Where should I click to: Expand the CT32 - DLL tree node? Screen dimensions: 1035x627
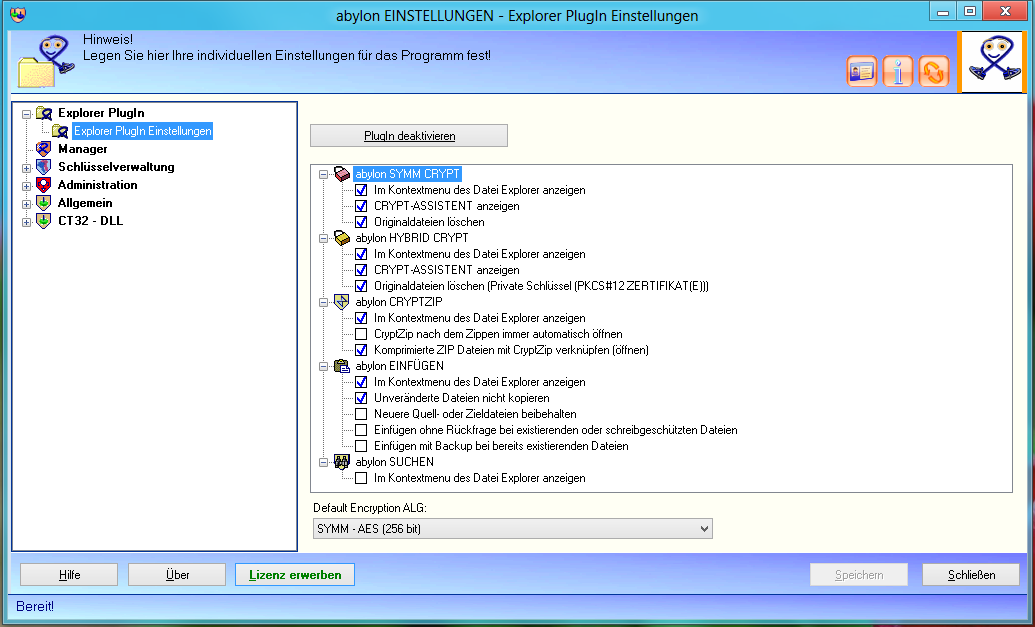[26, 222]
